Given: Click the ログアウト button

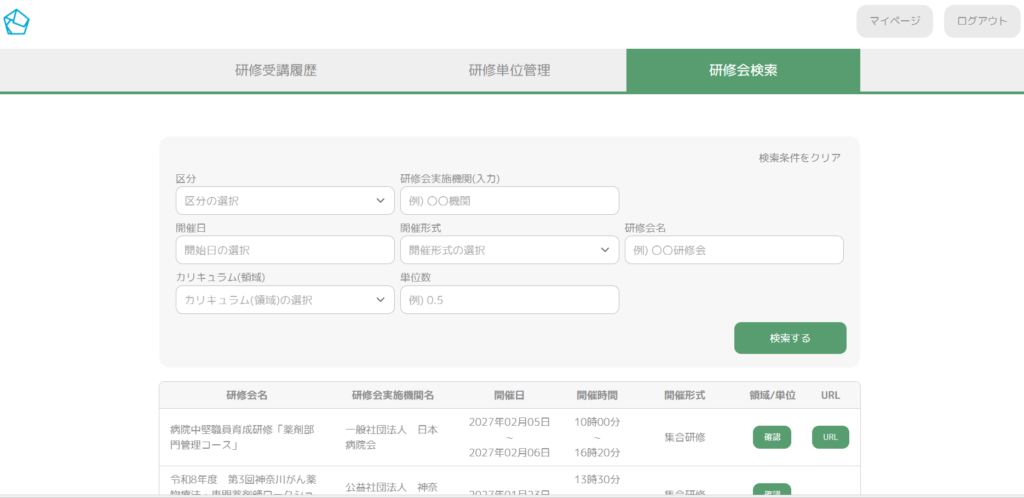Looking at the screenshot, I should 982,21.
